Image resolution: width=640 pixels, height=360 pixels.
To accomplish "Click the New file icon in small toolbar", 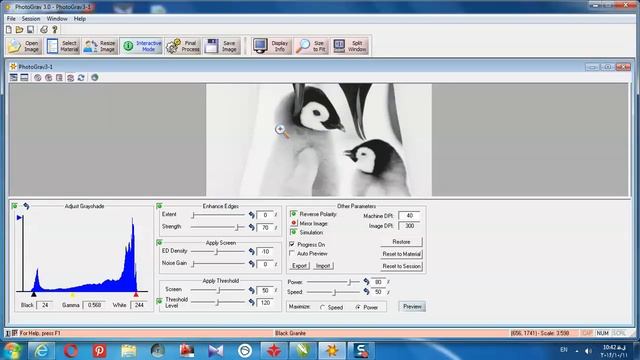I will click(9, 29).
